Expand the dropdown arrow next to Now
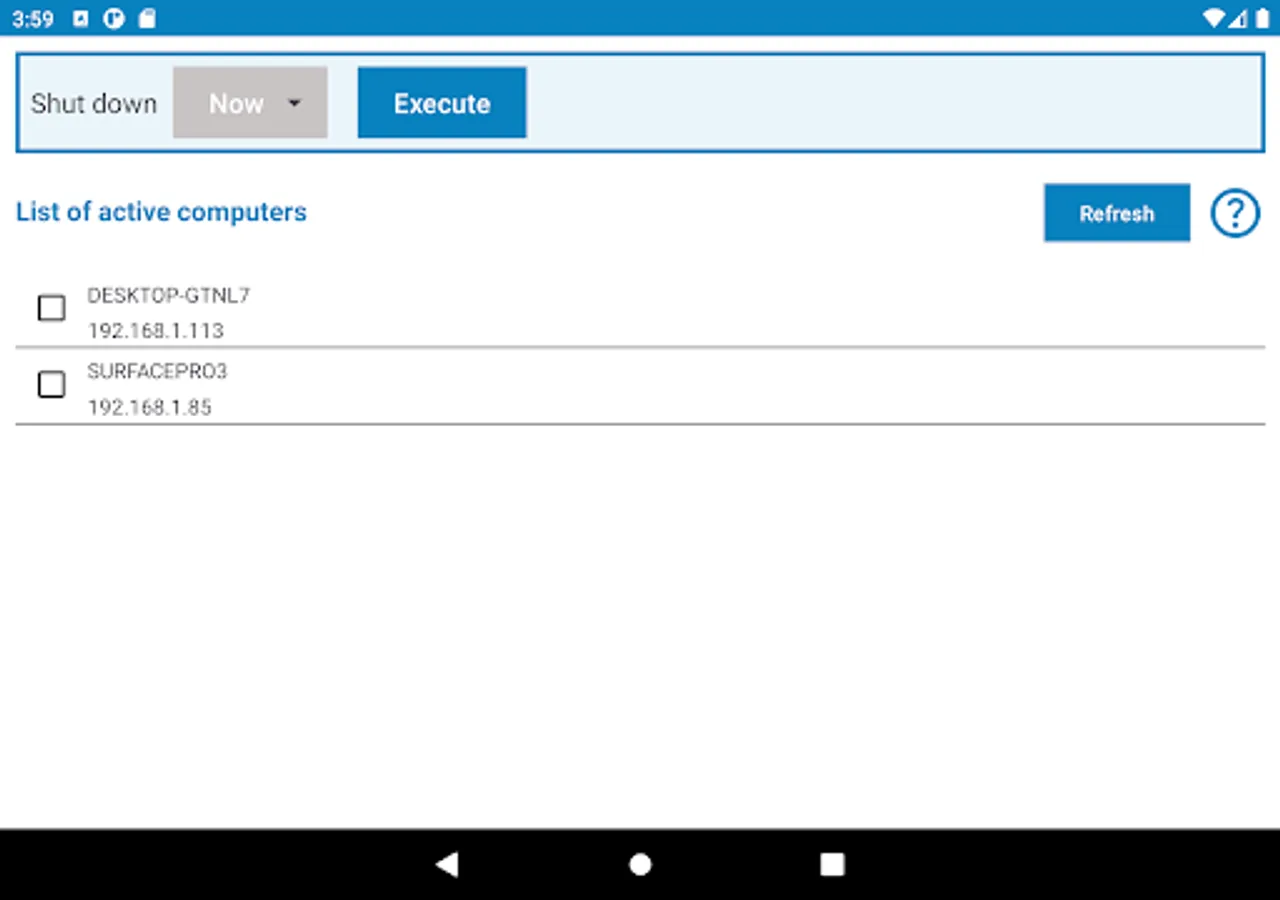This screenshot has height=900, width=1280. click(x=296, y=102)
